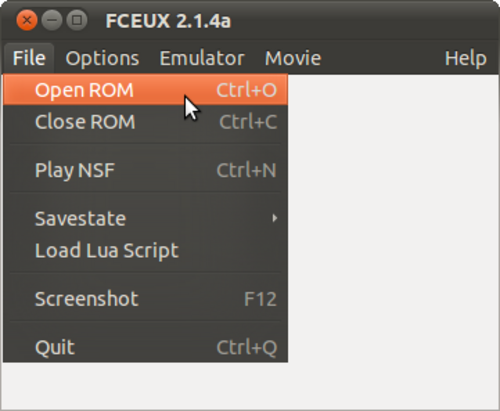Screen dimensions: 500x411
Task: Click the FCEUX 2.1.4a title bar text
Action: pos(168,21)
